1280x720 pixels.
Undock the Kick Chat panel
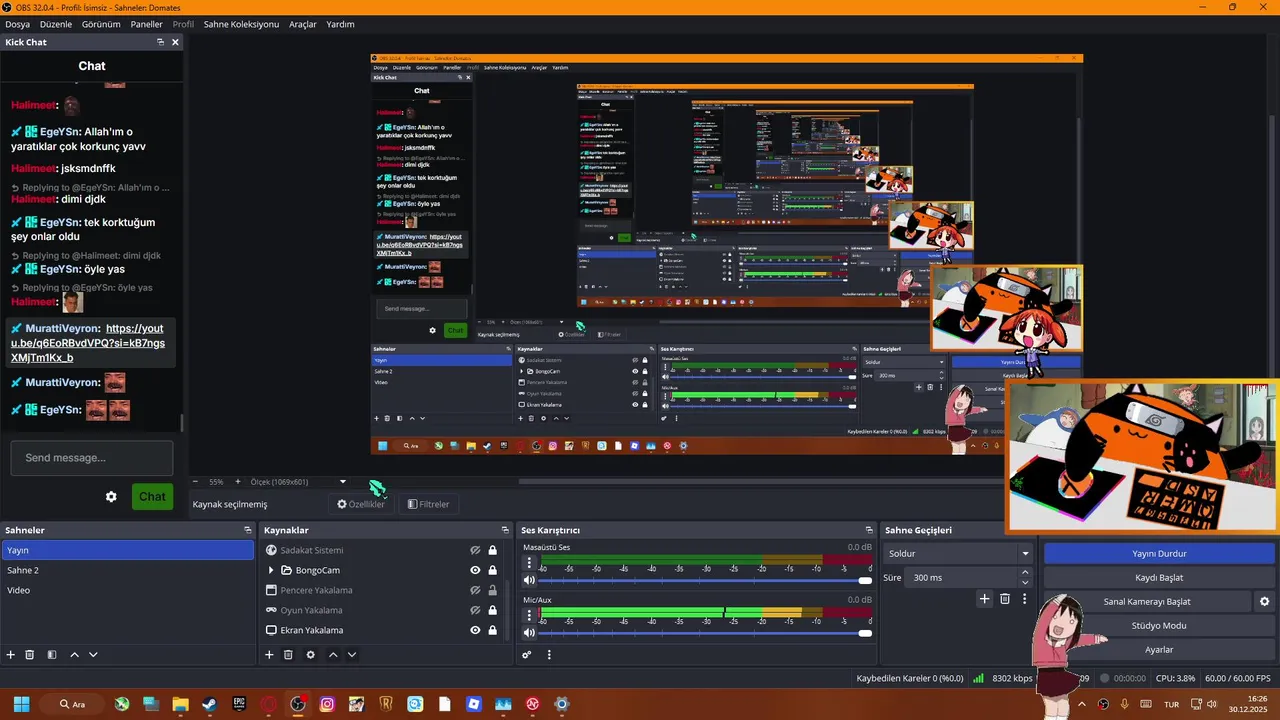click(160, 42)
